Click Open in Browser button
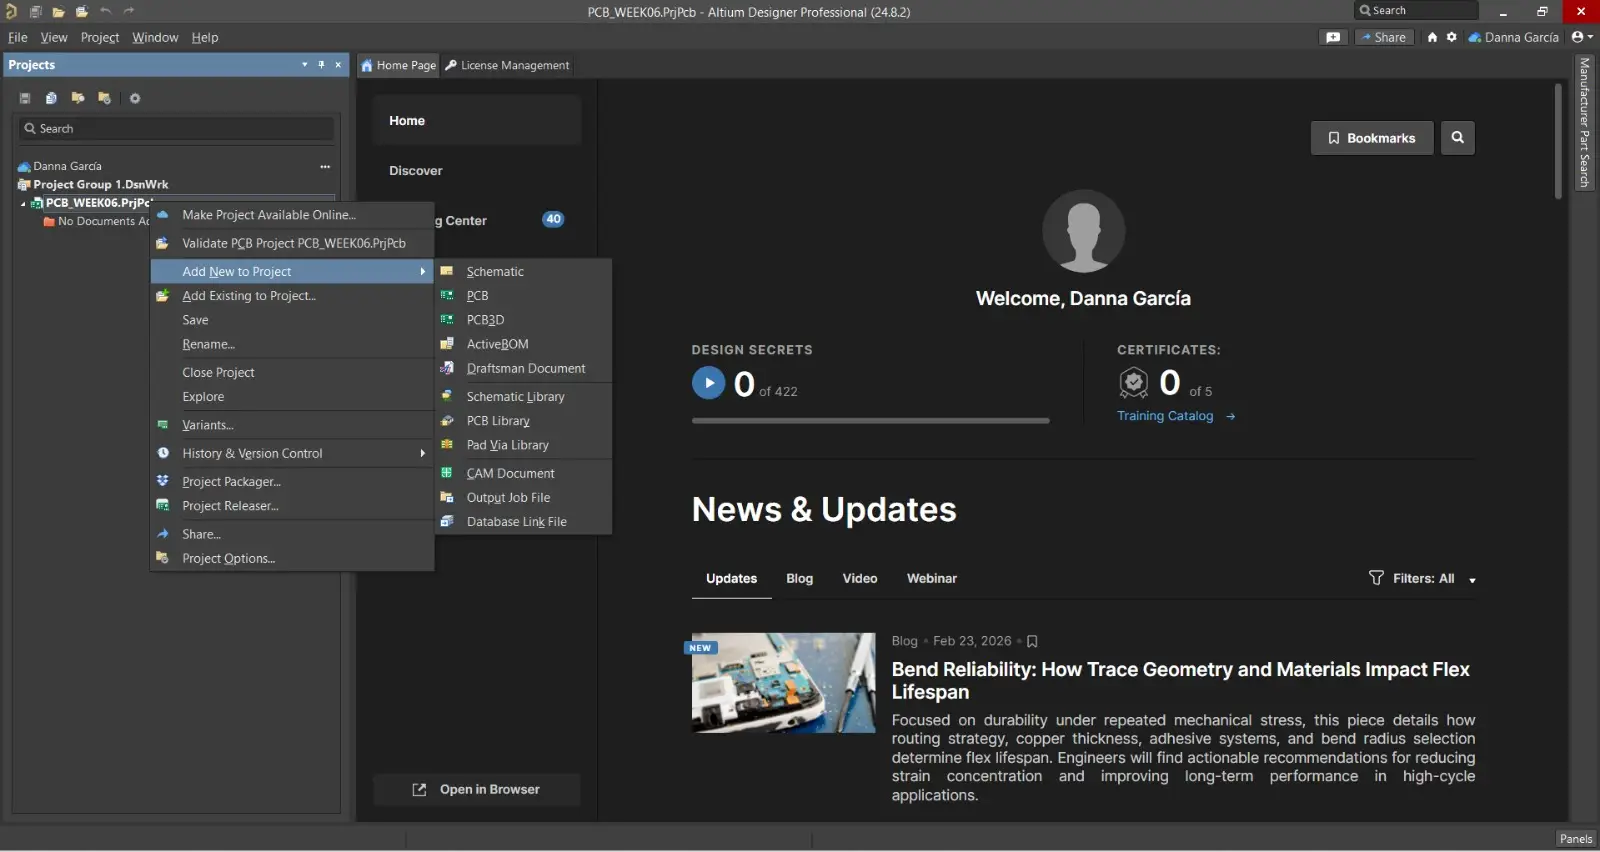The width and height of the screenshot is (1600, 852). (477, 790)
